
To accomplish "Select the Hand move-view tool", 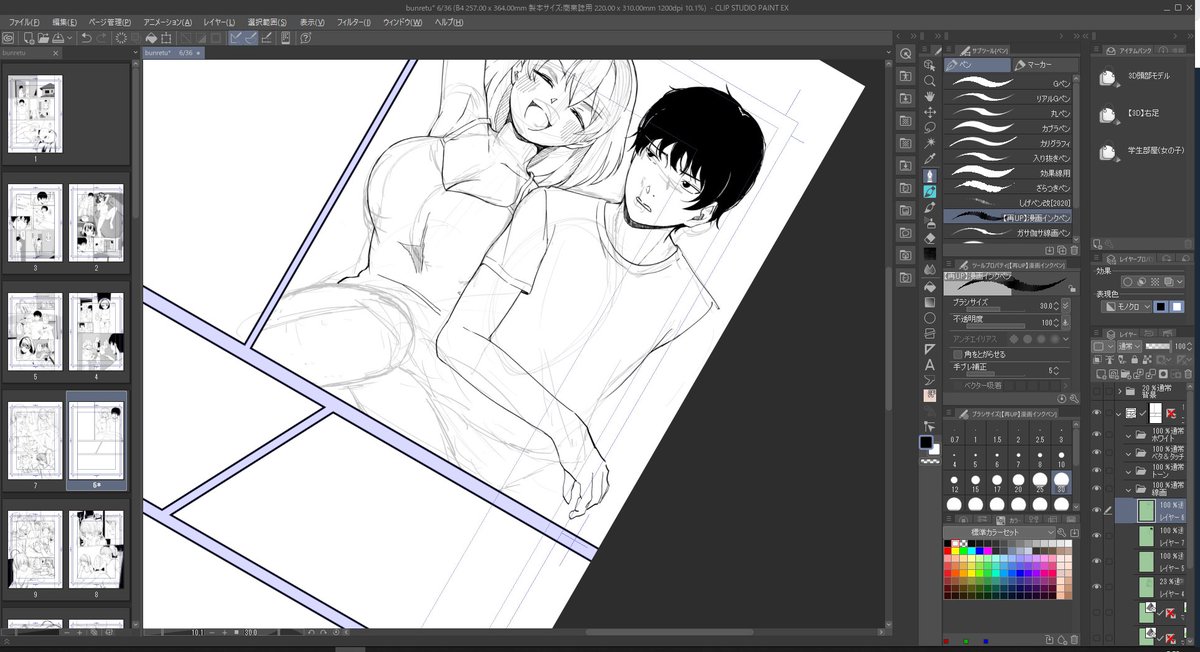I will click(930, 97).
